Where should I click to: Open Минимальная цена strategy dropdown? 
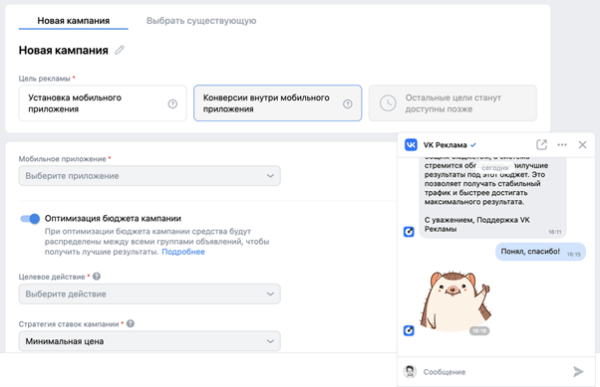[x=150, y=341]
